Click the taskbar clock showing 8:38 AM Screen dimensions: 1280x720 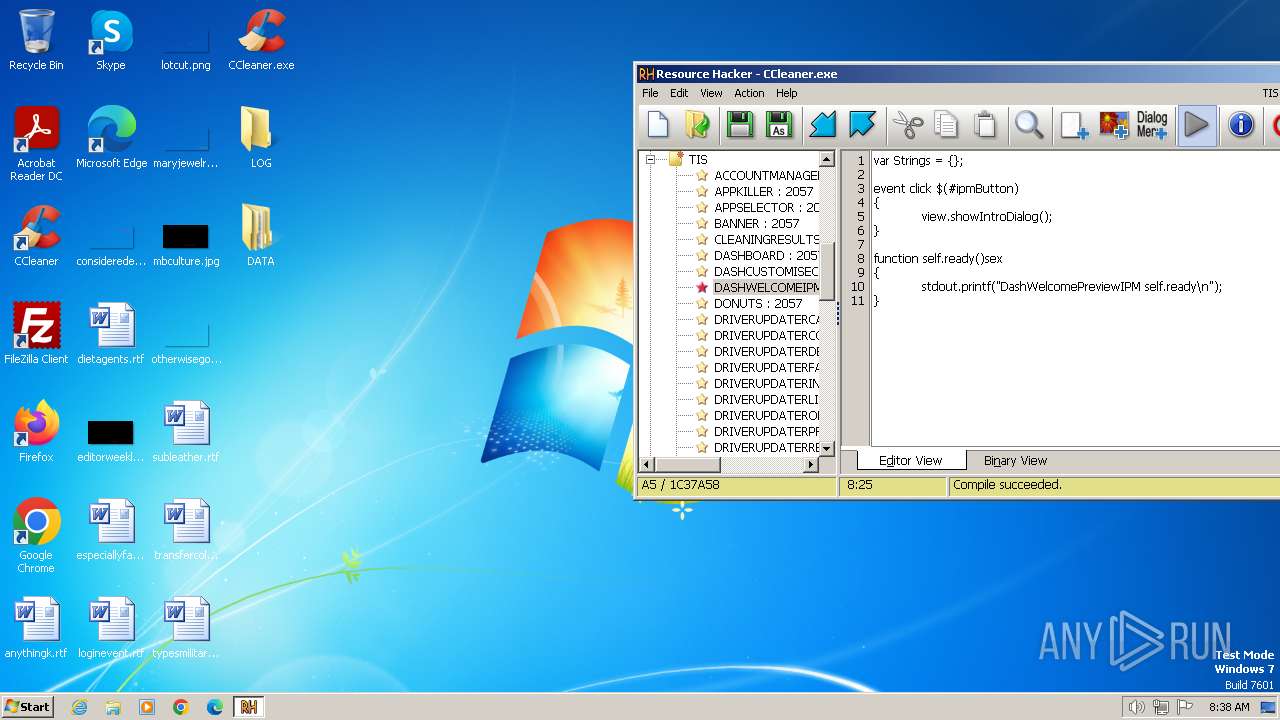pyautogui.click(x=1229, y=707)
